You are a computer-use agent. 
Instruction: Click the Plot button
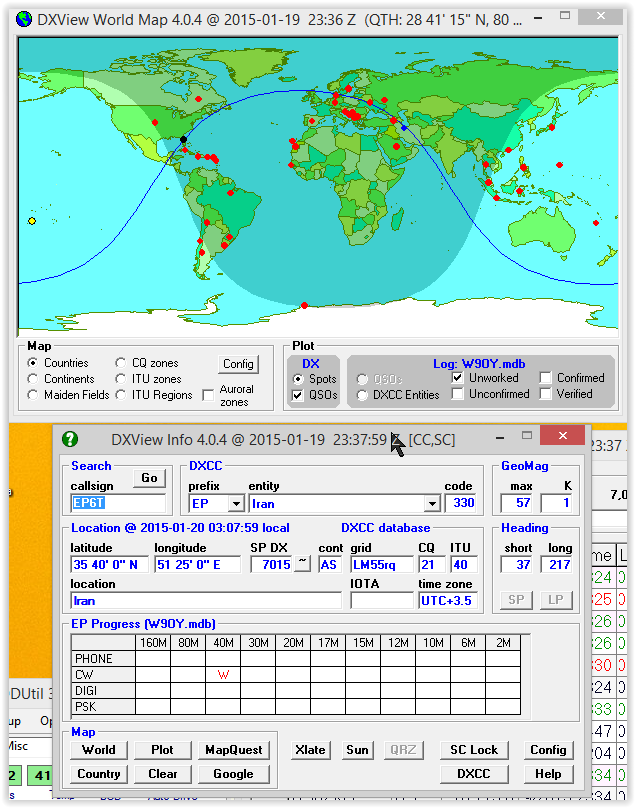[162, 750]
